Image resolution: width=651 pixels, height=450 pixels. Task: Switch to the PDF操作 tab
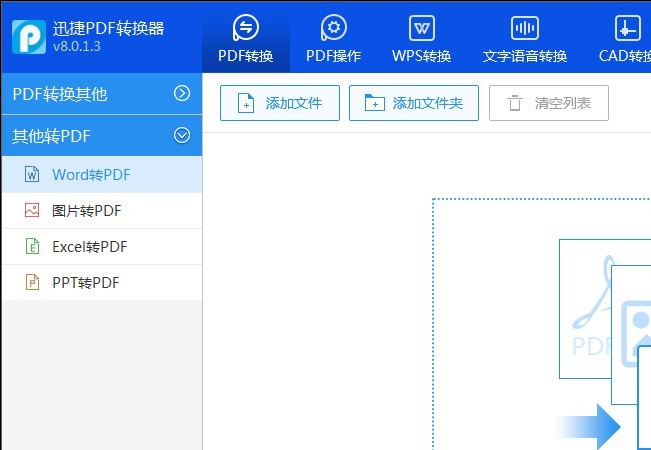point(333,39)
